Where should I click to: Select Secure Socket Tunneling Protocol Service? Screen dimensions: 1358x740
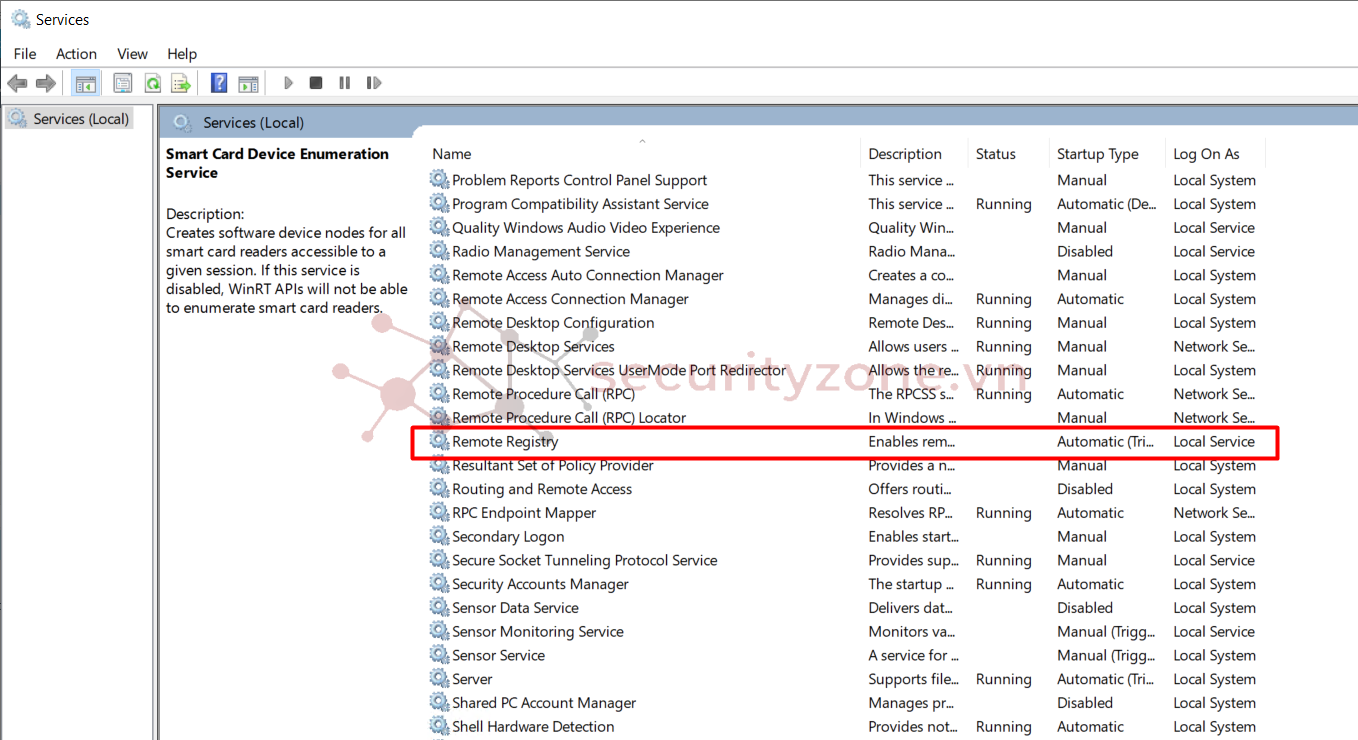tap(584, 560)
